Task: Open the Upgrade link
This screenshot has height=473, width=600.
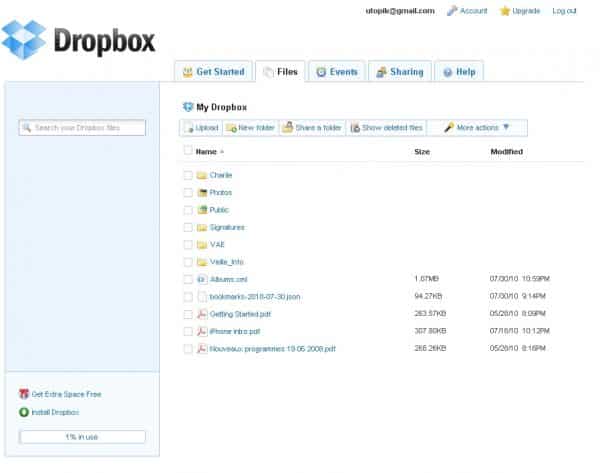Action: click(526, 11)
